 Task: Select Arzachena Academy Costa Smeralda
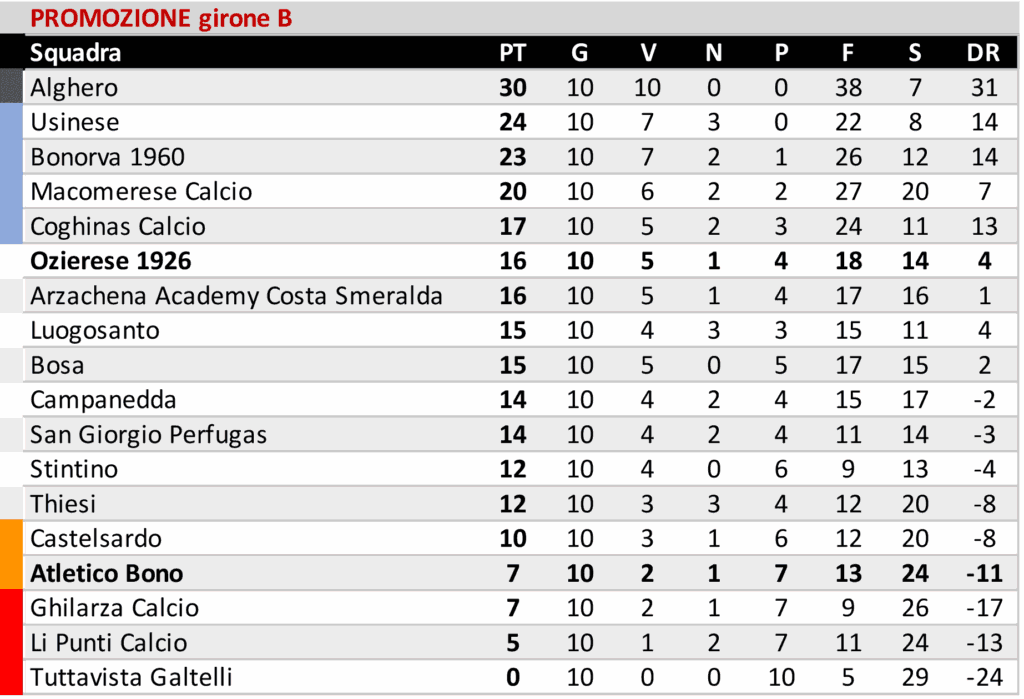pyautogui.click(x=236, y=296)
